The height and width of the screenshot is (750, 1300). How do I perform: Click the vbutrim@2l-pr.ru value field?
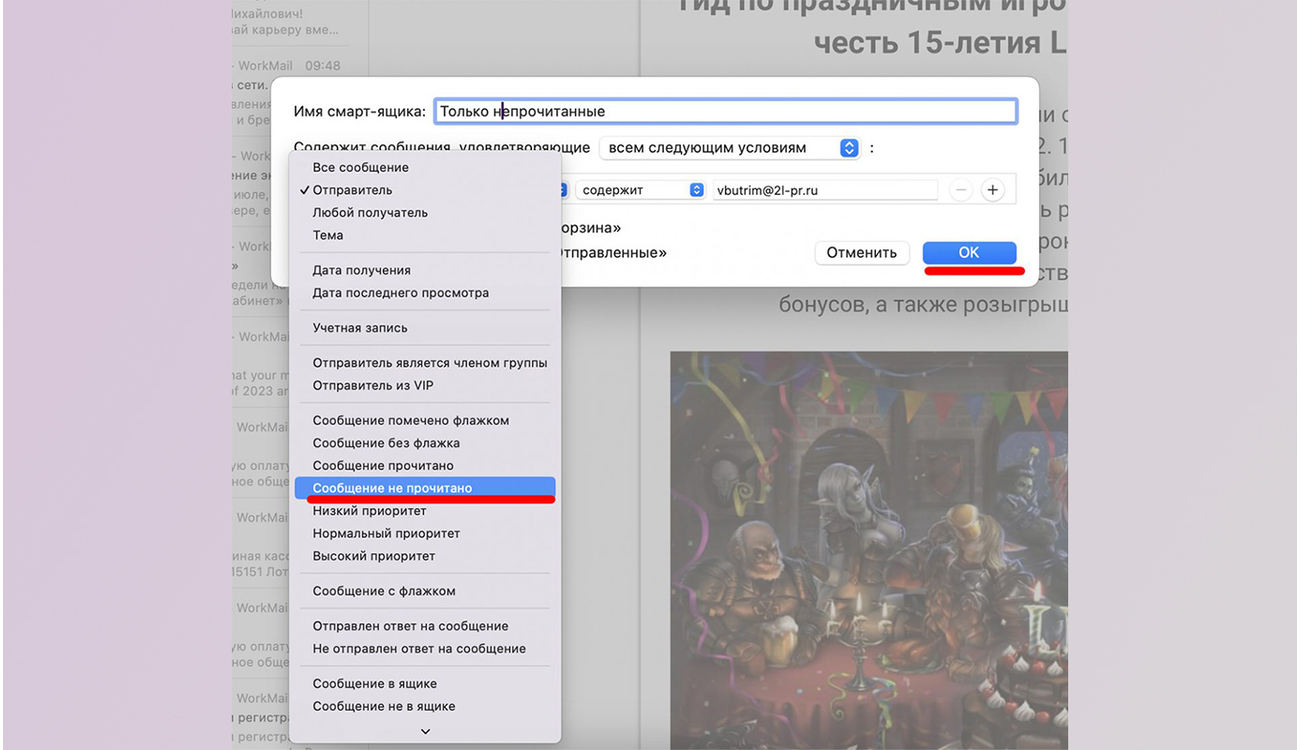[x=825, y=190]
